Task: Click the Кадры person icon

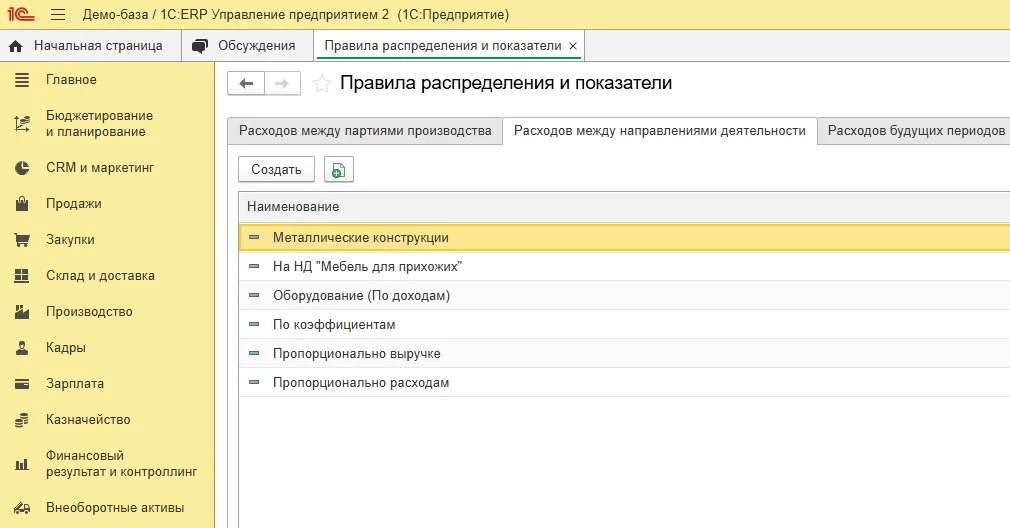Action: click(22, 348)
